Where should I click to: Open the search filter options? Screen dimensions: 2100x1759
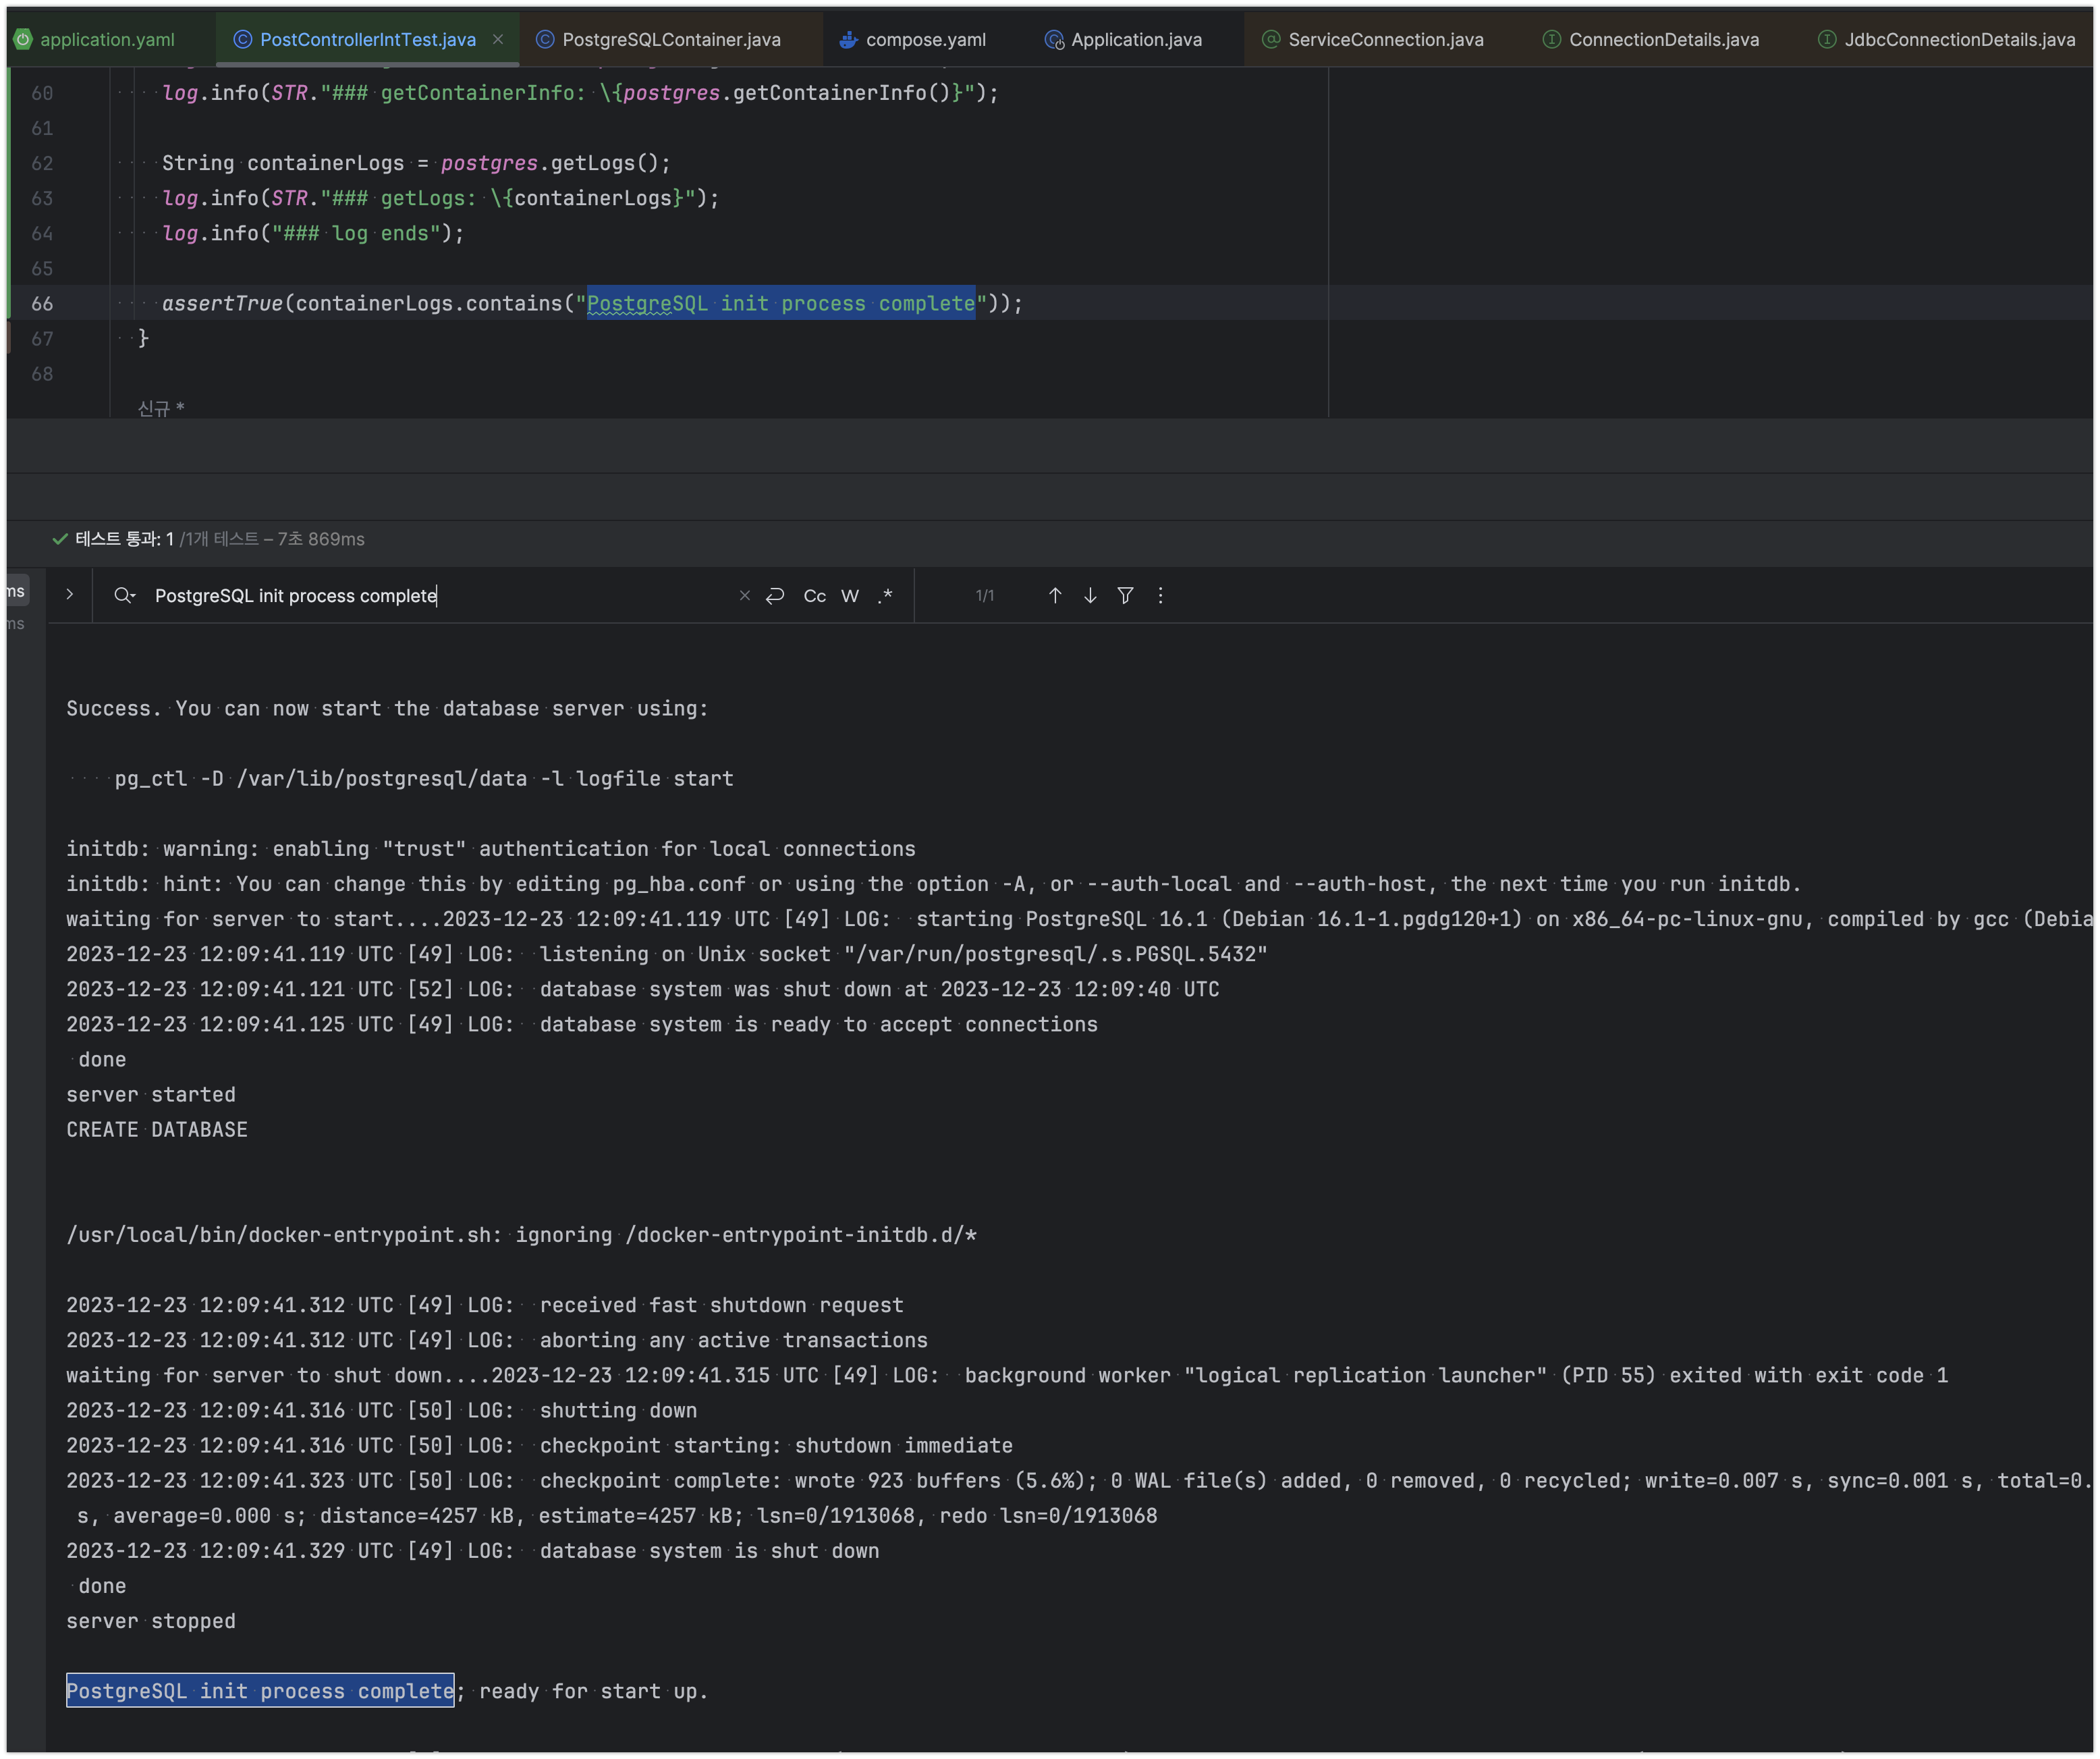tap(1125, 596)
